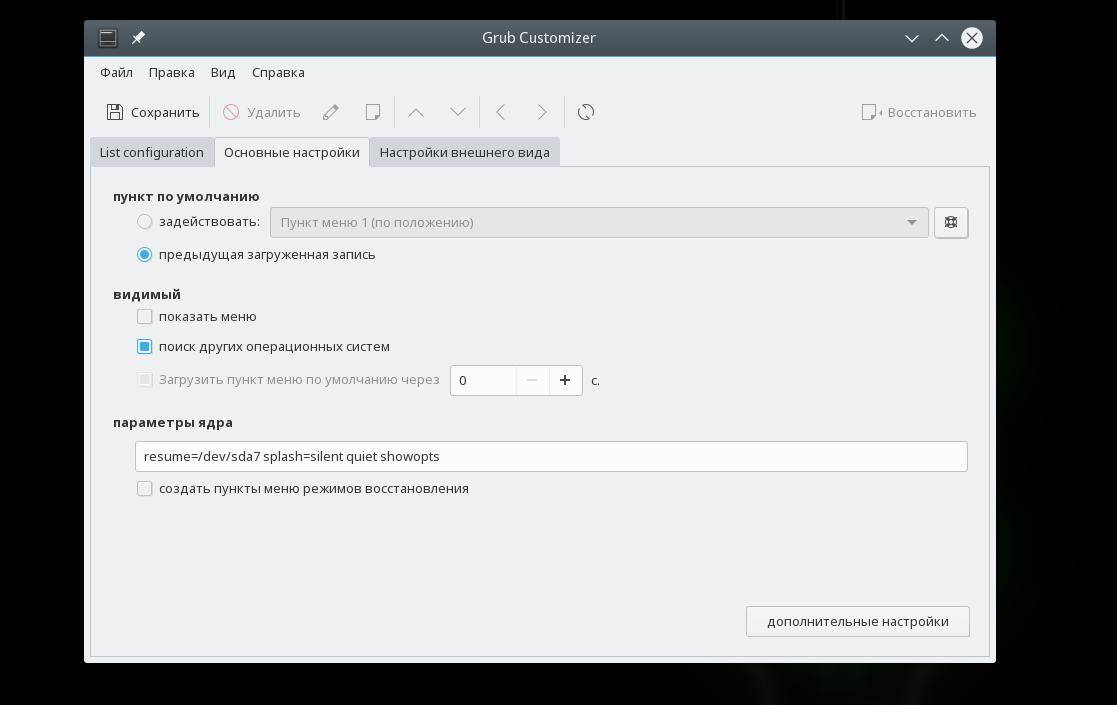Switch to Настройки внешнего вида tab
The image size is (1117, 705).
(464, 152)
